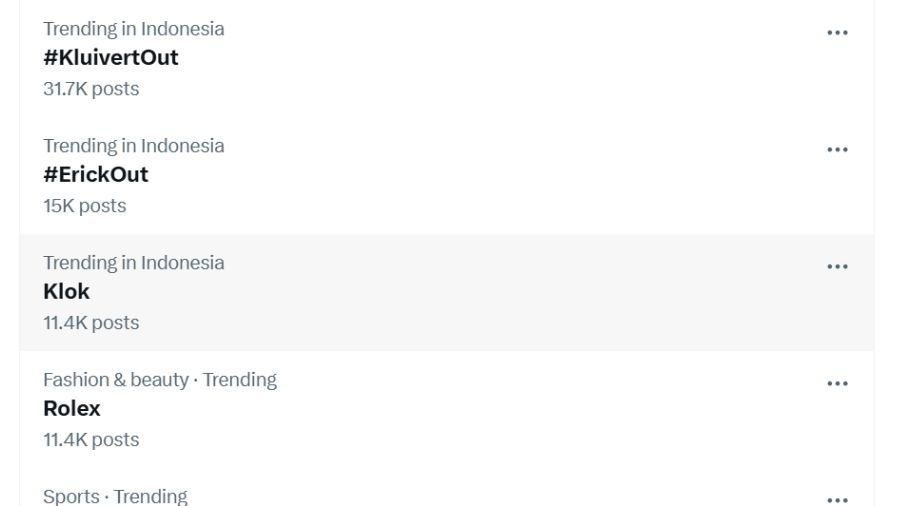Open the #ErickOut trending hashtag

[96, 175]
